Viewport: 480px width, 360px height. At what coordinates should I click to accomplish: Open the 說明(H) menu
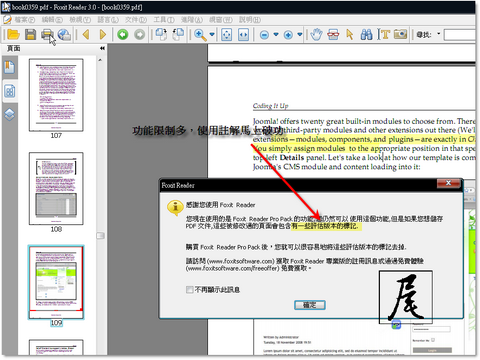[250, 20]
